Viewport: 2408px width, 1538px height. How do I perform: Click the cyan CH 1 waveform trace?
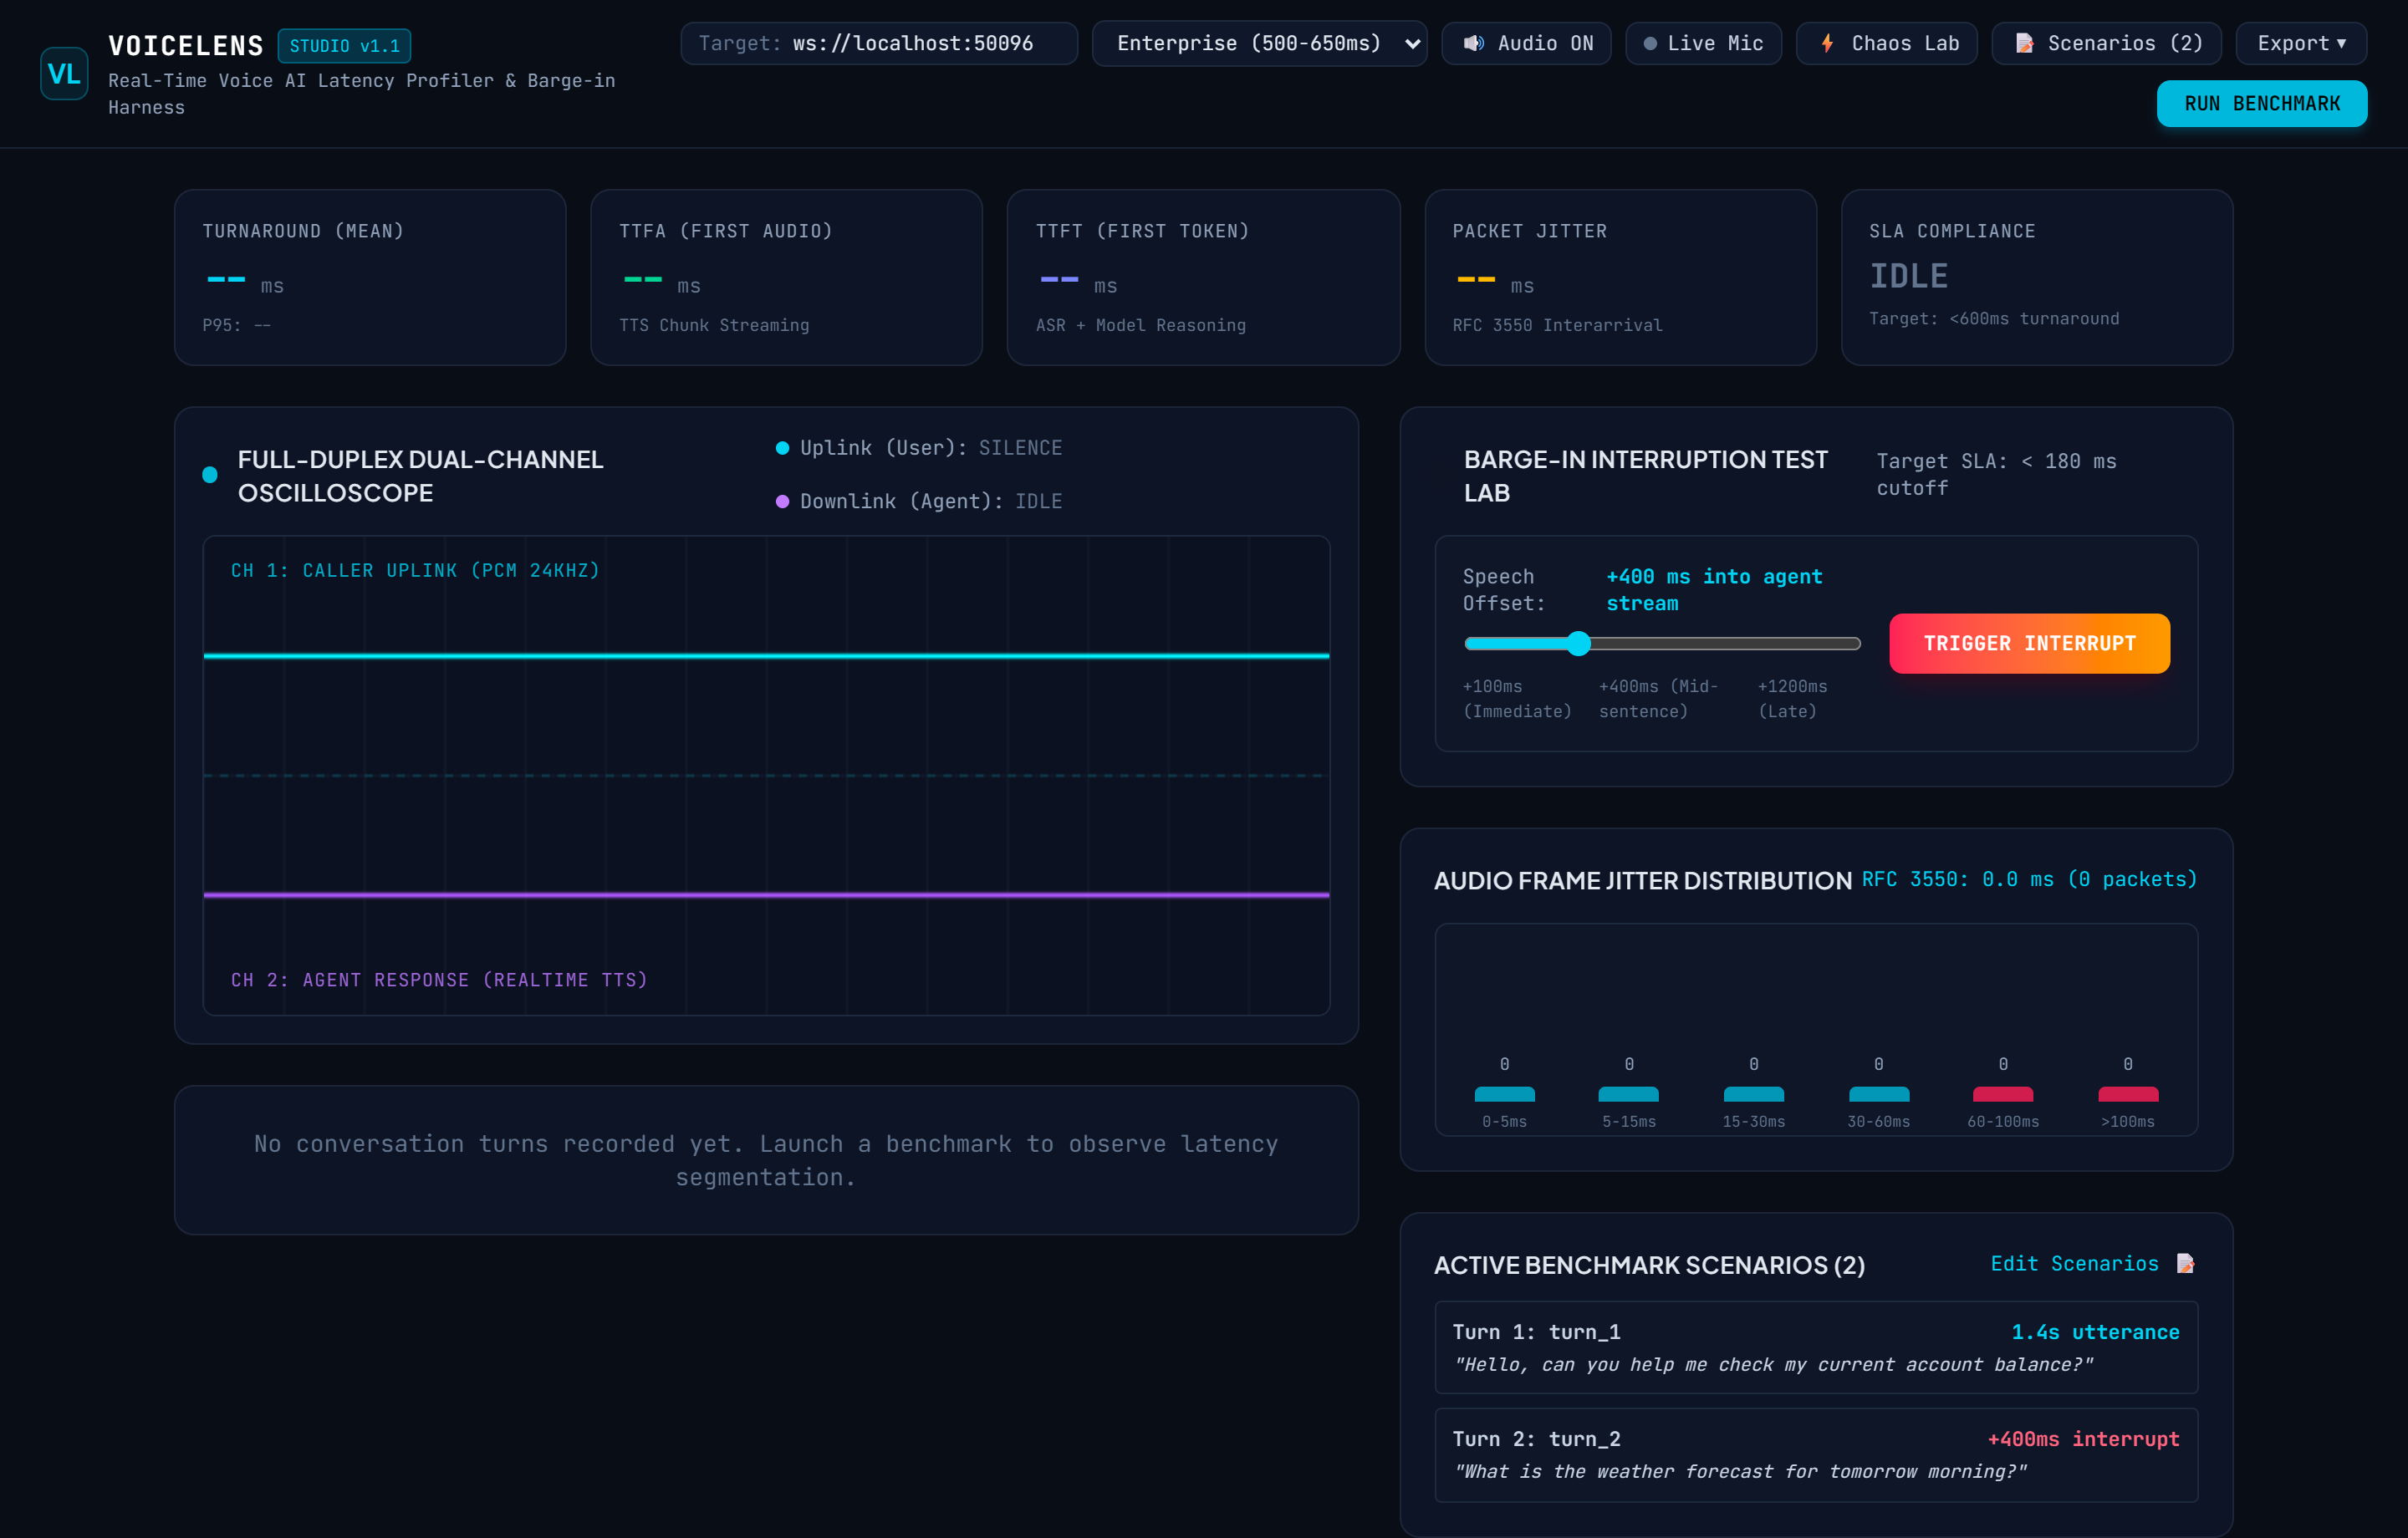pos(766,655)
